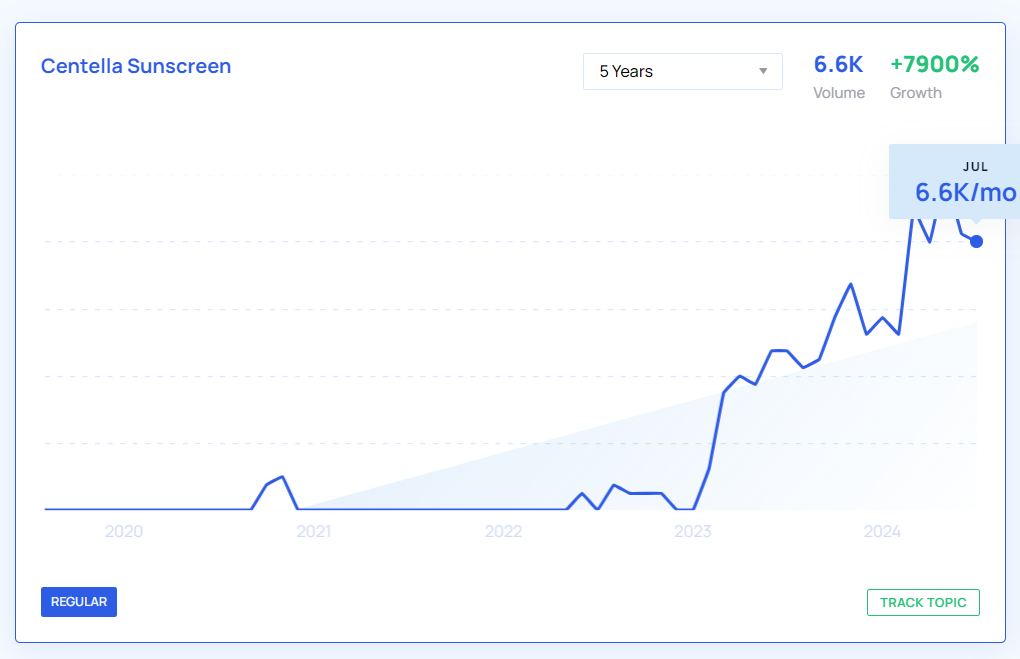This screenshot has height=659, width=1020.
Task: Click the +7900% growth figure
Action: [934, 65]
